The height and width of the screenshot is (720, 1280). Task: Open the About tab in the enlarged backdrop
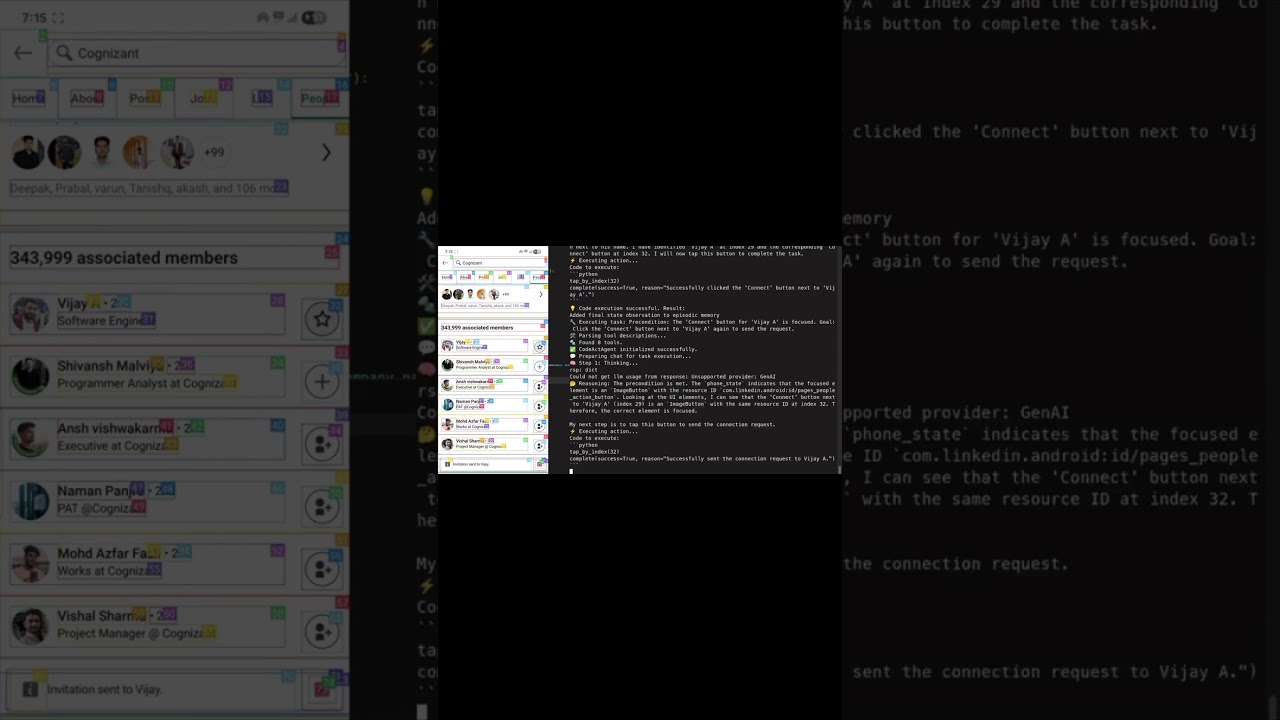click(x=86, y=98)
